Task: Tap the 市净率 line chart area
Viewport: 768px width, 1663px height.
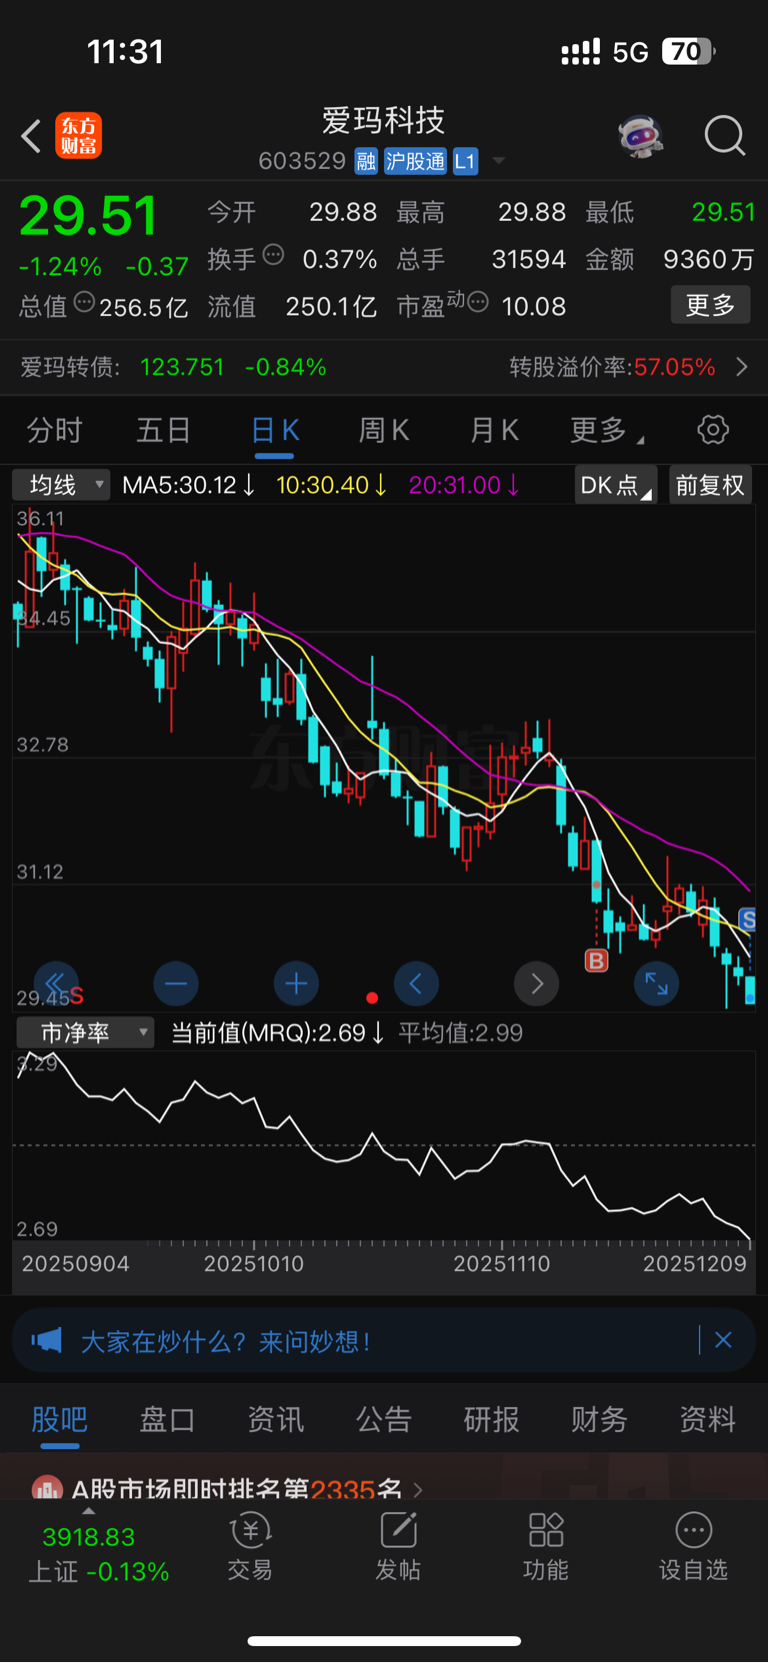Action: point(384,1145)
